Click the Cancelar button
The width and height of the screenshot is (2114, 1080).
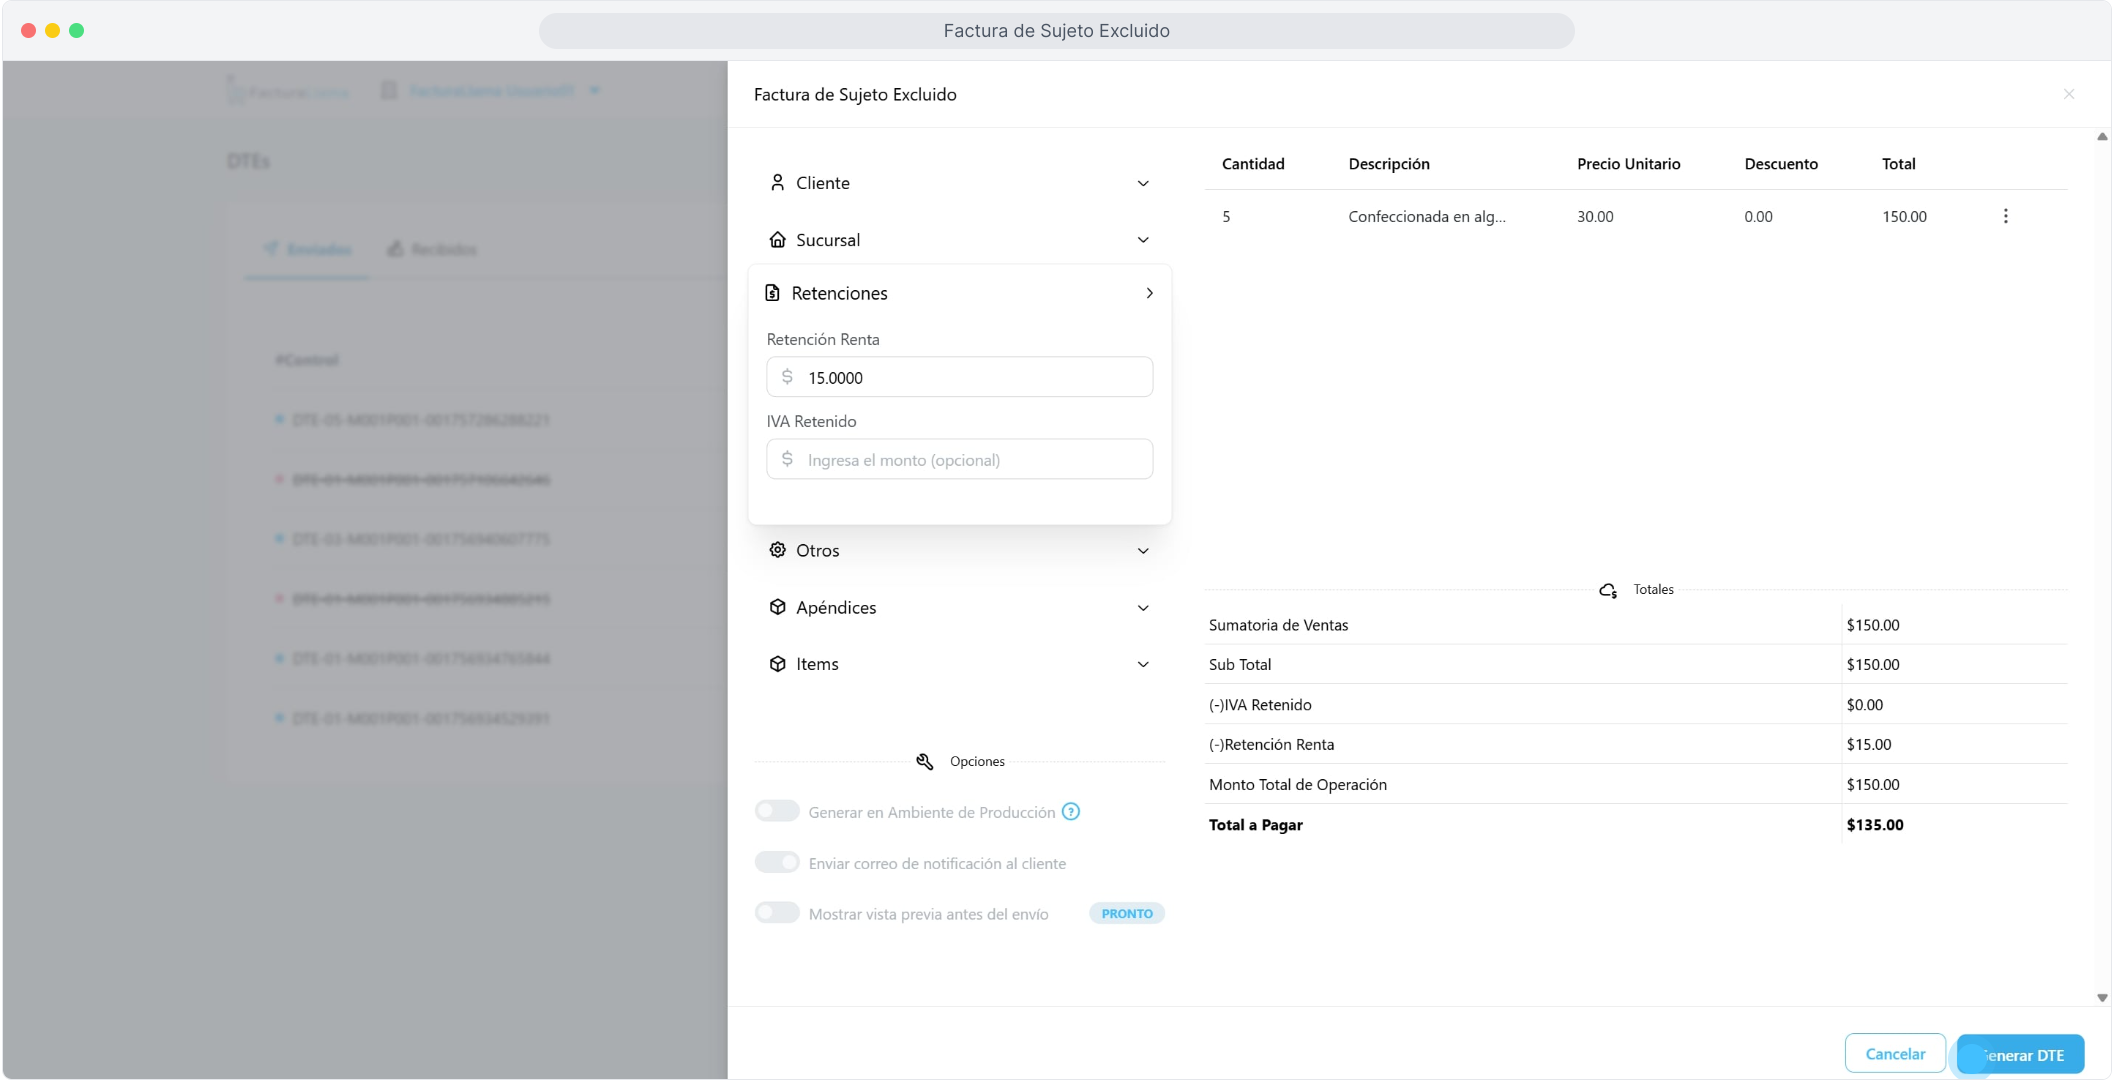click(1894, 1054)
